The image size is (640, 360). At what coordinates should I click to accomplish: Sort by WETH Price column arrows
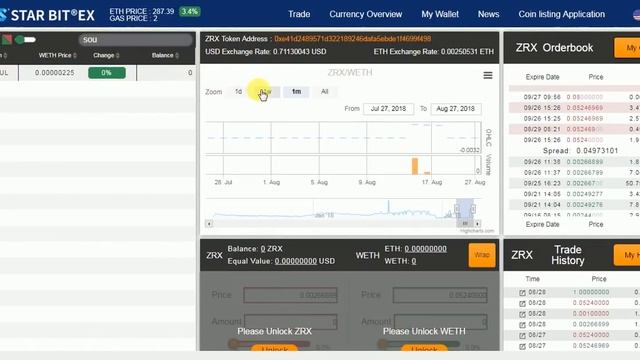[x=75, y=56]
